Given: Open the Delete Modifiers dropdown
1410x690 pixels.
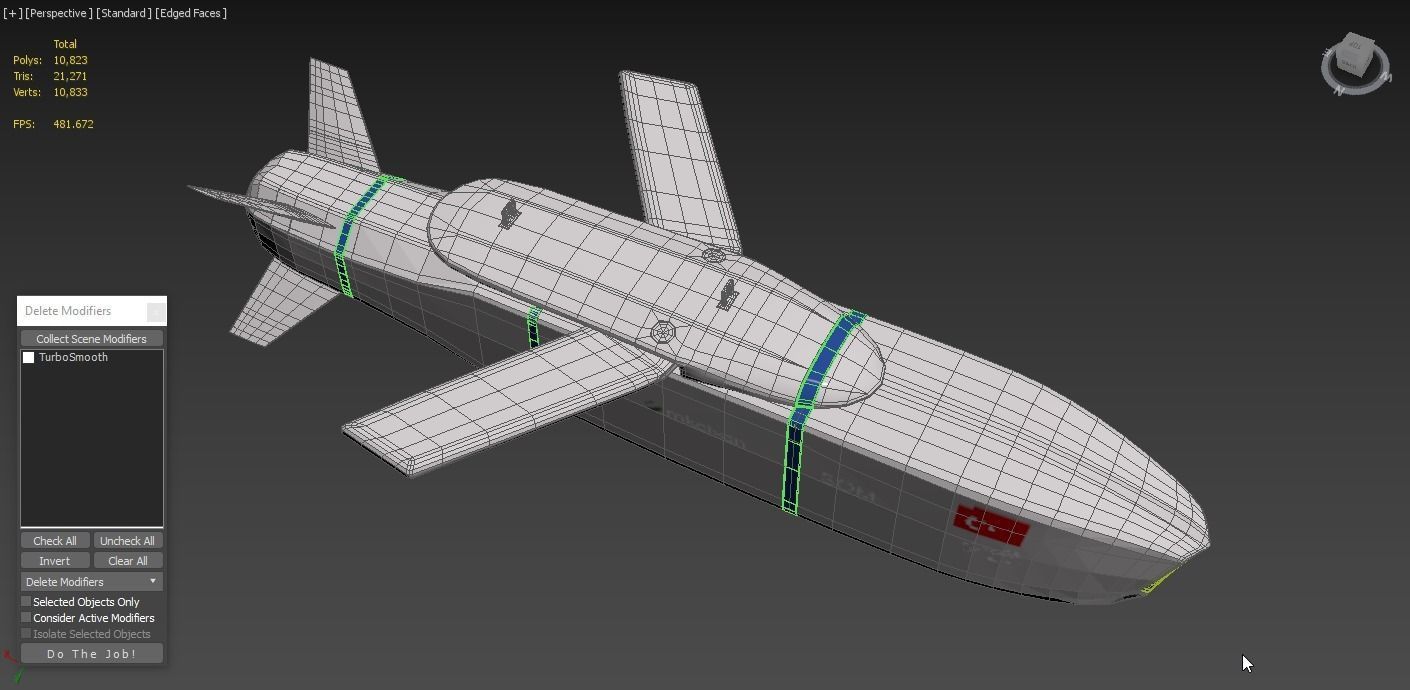Looking at the screenshot, I should (91, 582).
